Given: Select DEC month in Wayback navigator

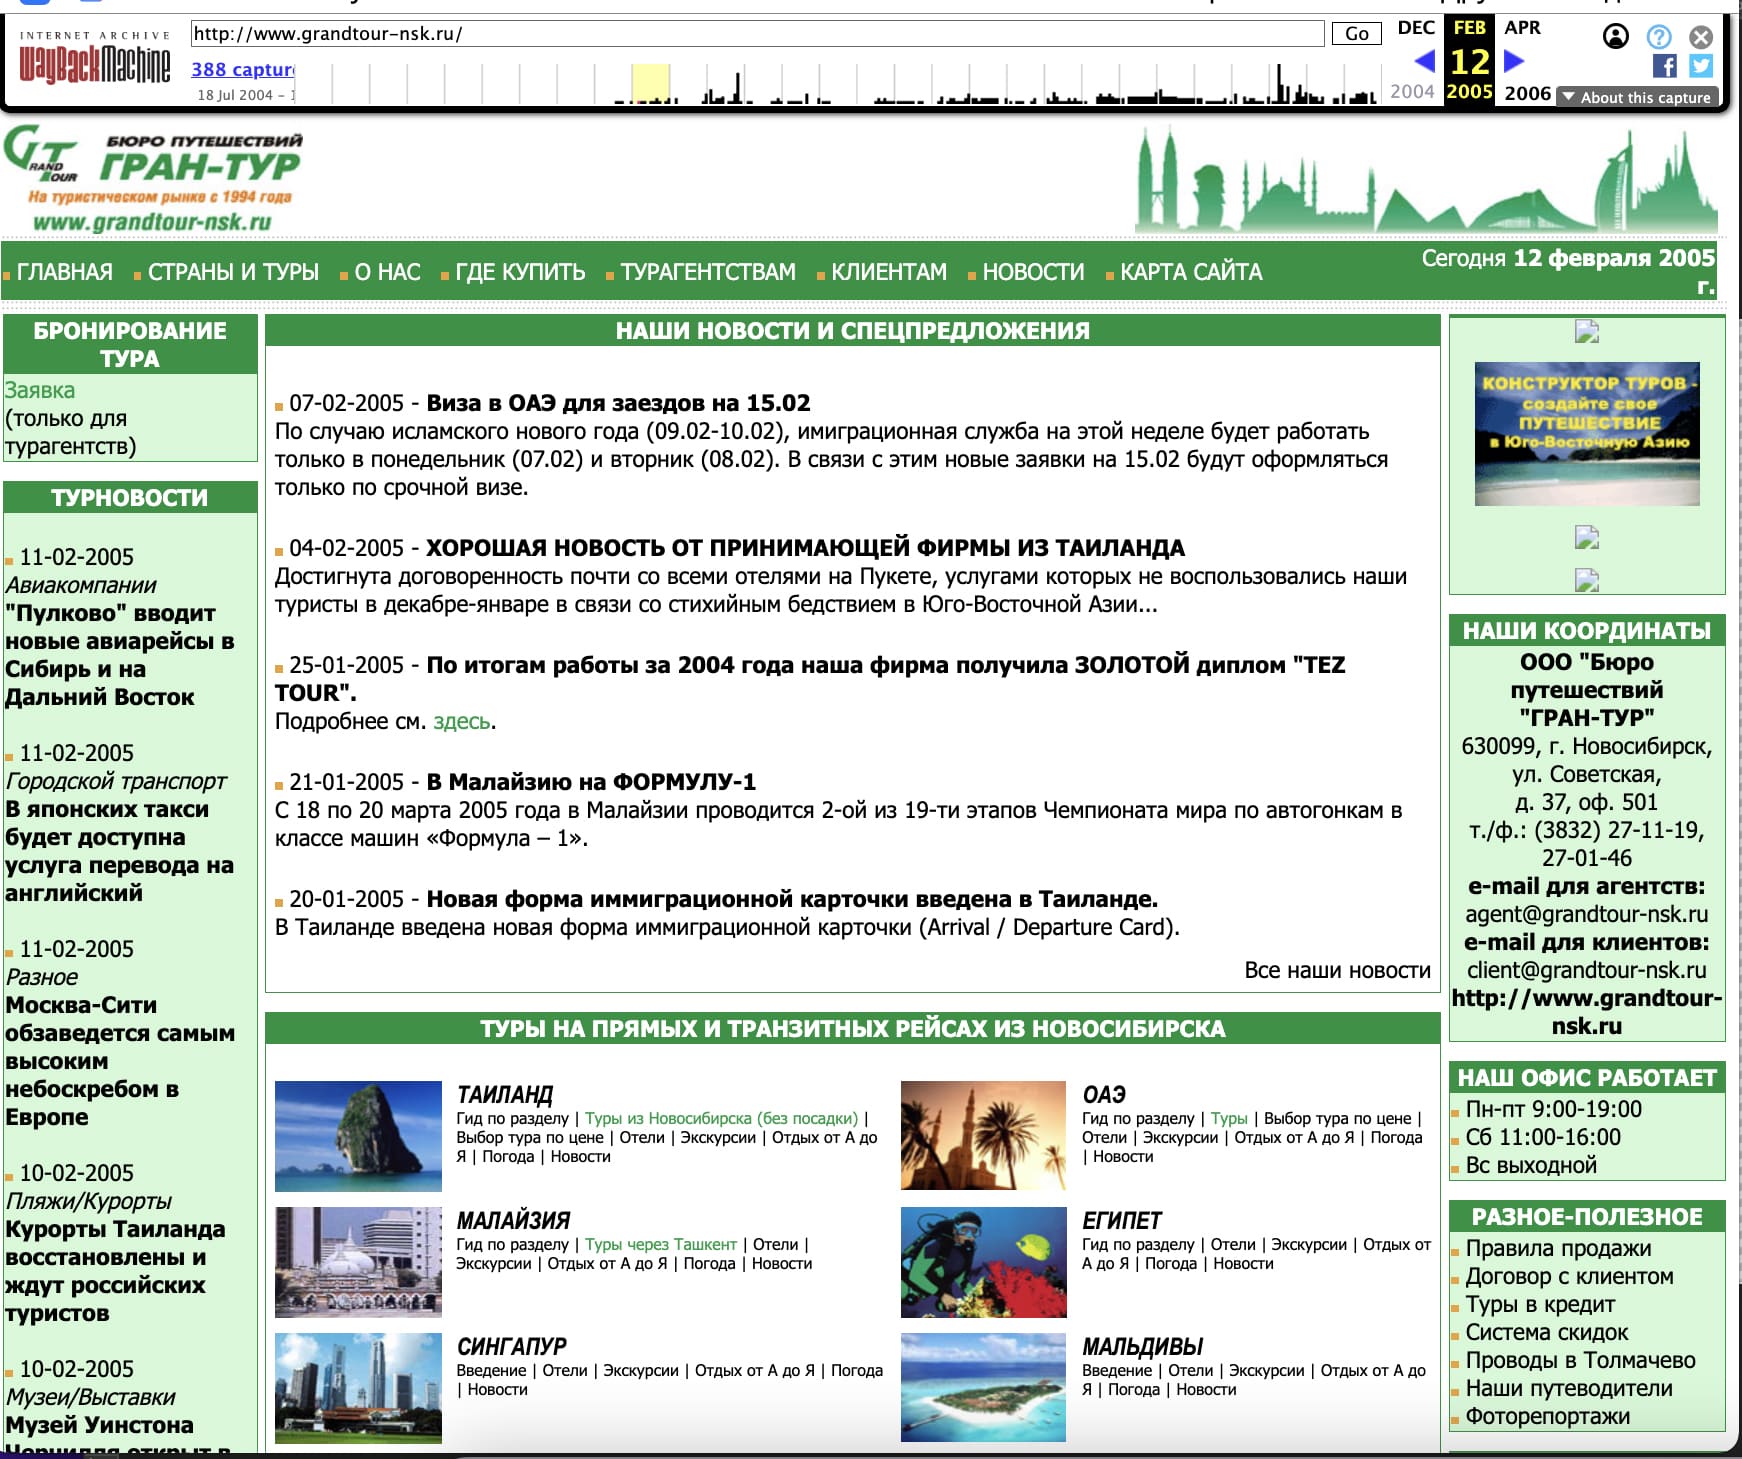Looking at the screenshot, I should point(1416,28).
